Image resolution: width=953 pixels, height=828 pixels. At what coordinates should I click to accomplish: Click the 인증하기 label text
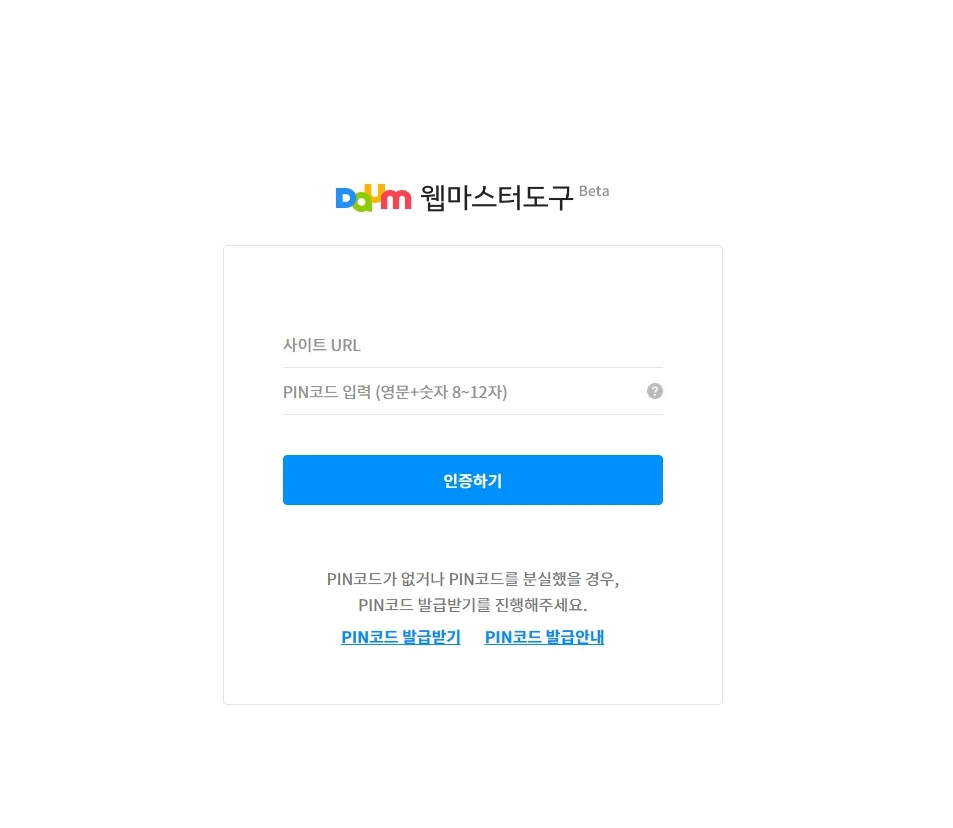(x=473, y=481)
